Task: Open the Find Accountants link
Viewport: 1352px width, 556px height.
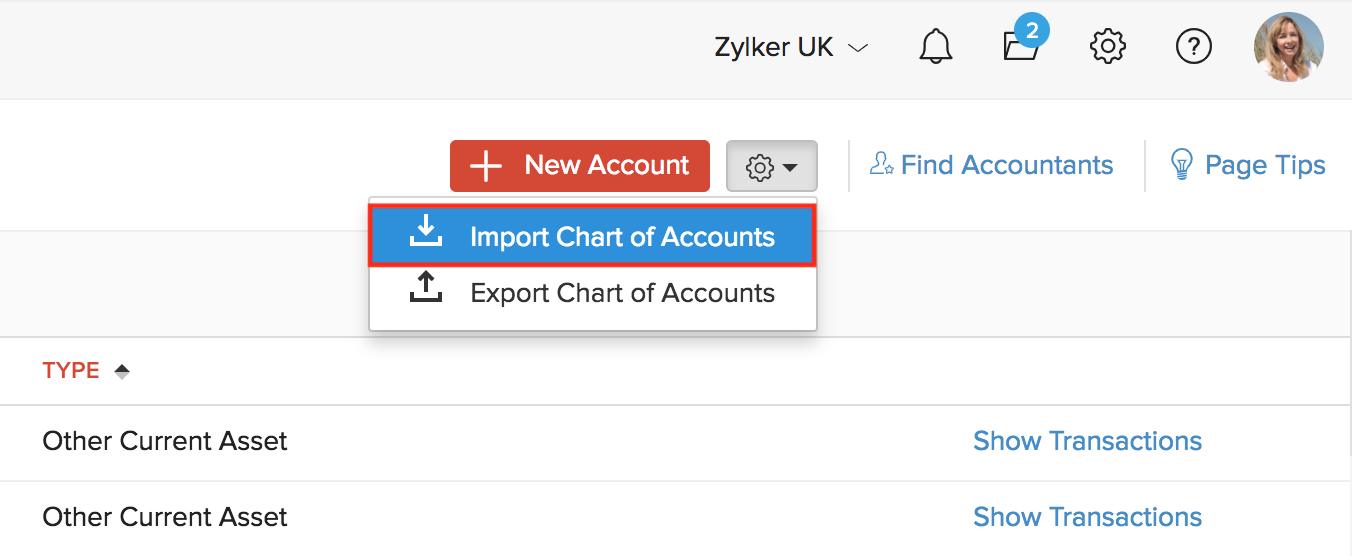Action: [x=1006, y=165]
